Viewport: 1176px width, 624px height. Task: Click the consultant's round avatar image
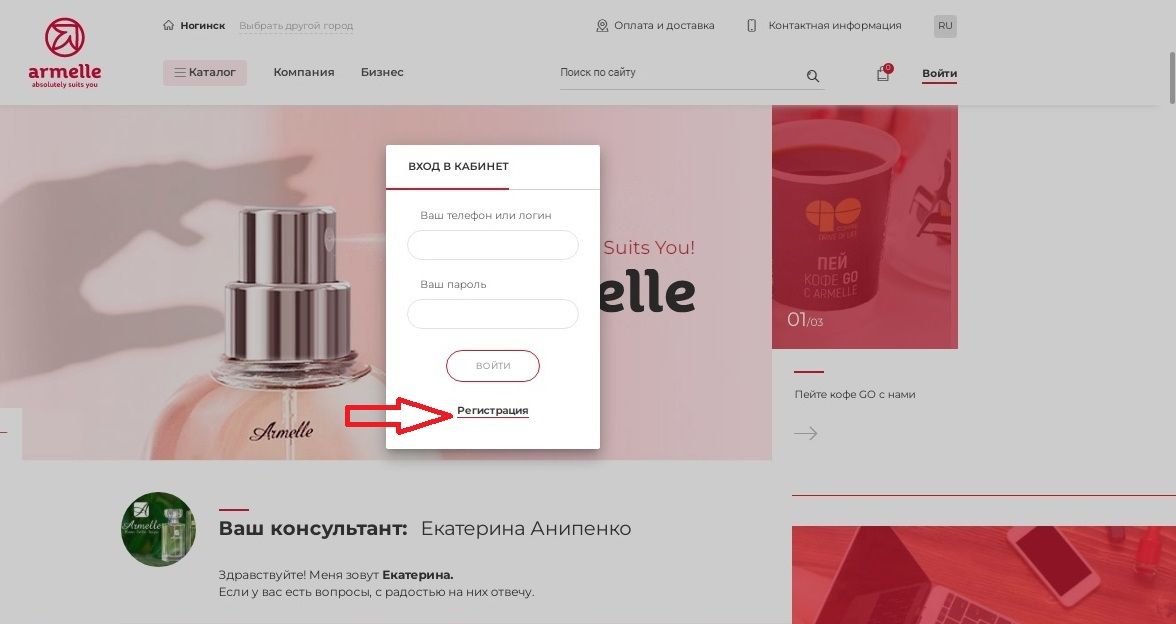[x=158, y=530]
